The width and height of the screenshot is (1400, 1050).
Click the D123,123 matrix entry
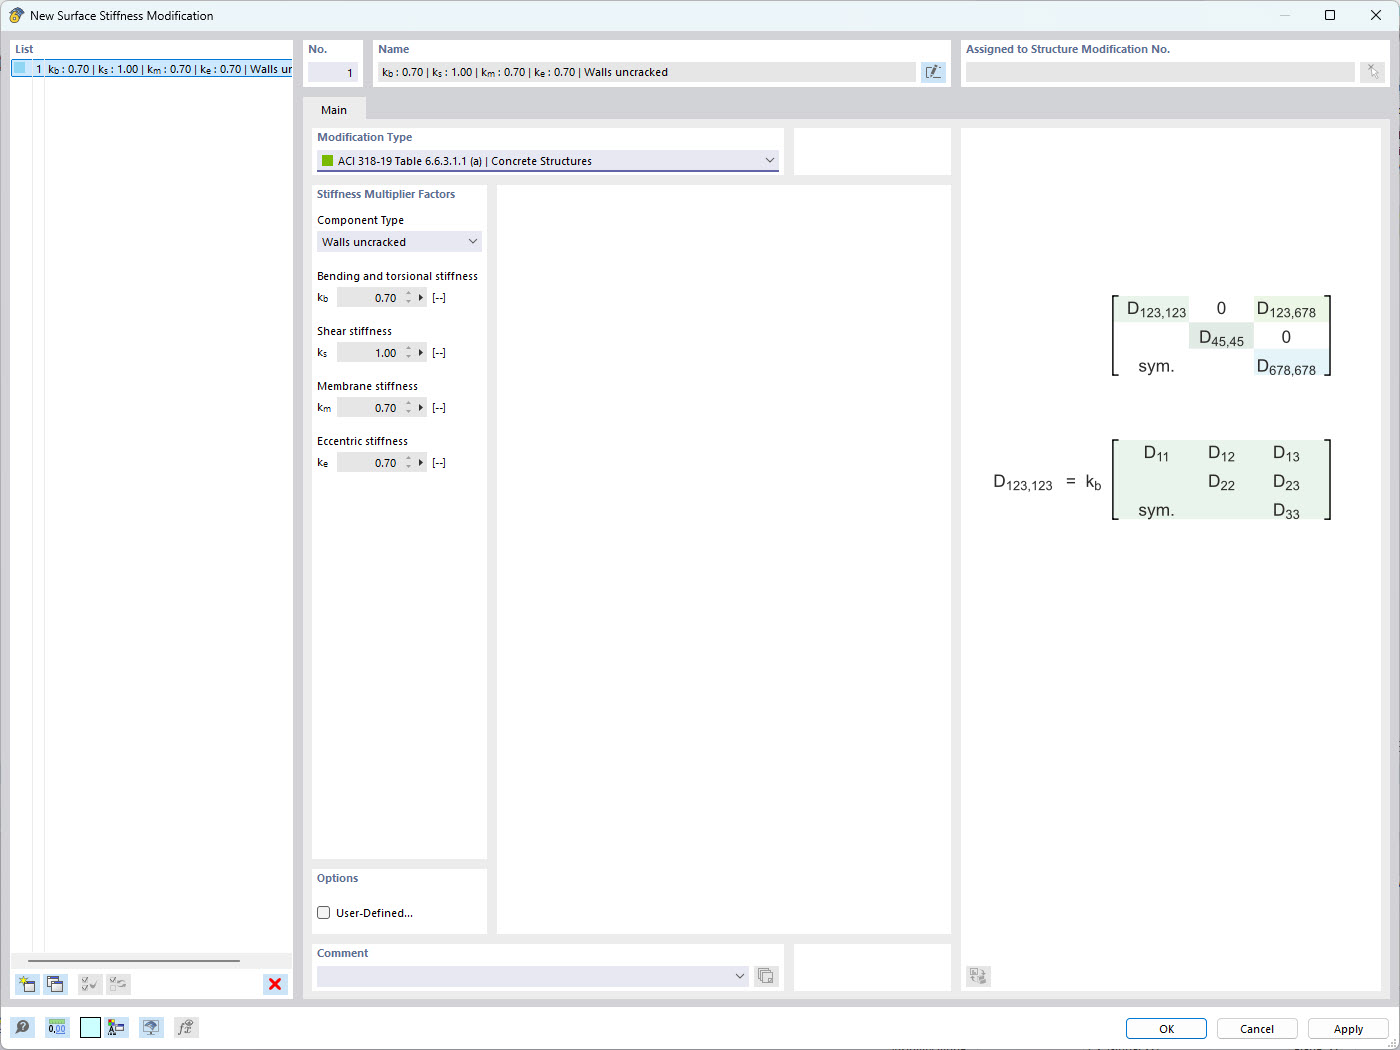click(x=1156, y=310)
